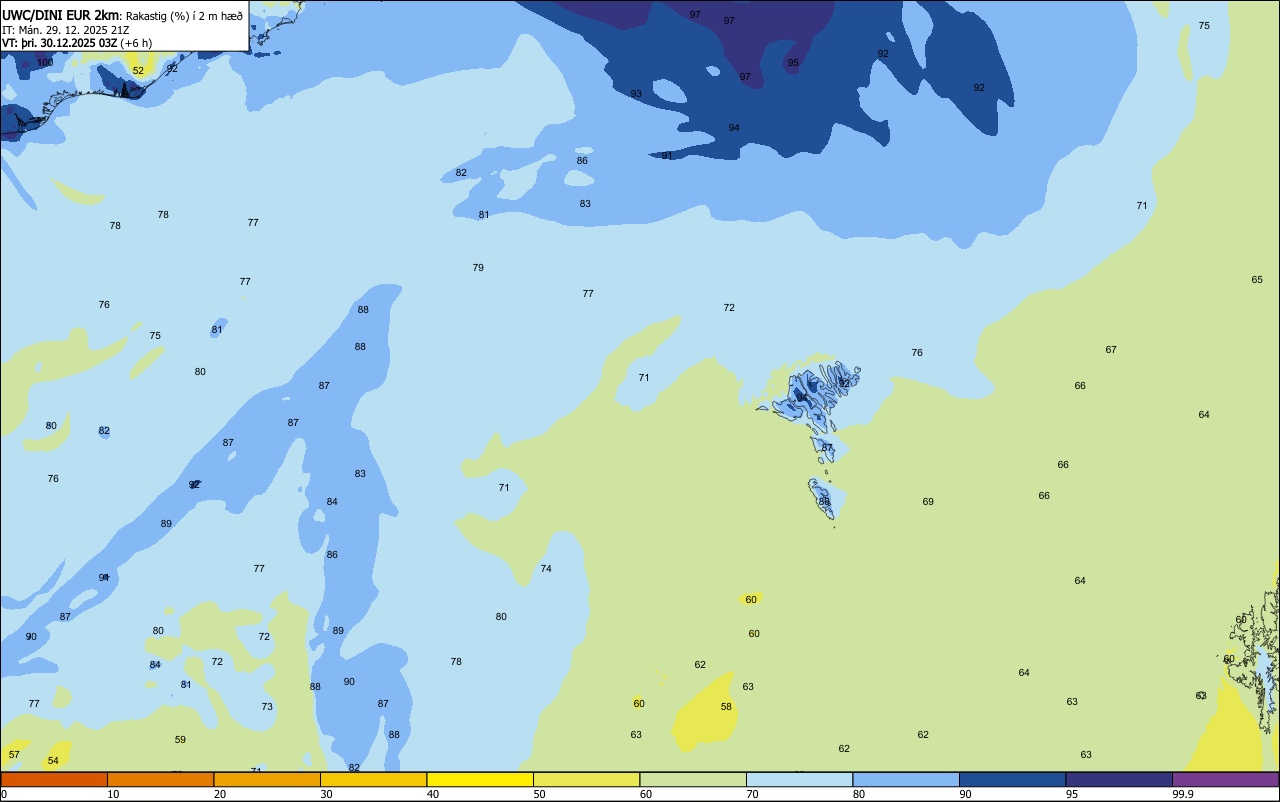The width and height of the screenshot is (1280, 802).
Task: Click the humidity value 67 on map
Action: coord(1111,349)
